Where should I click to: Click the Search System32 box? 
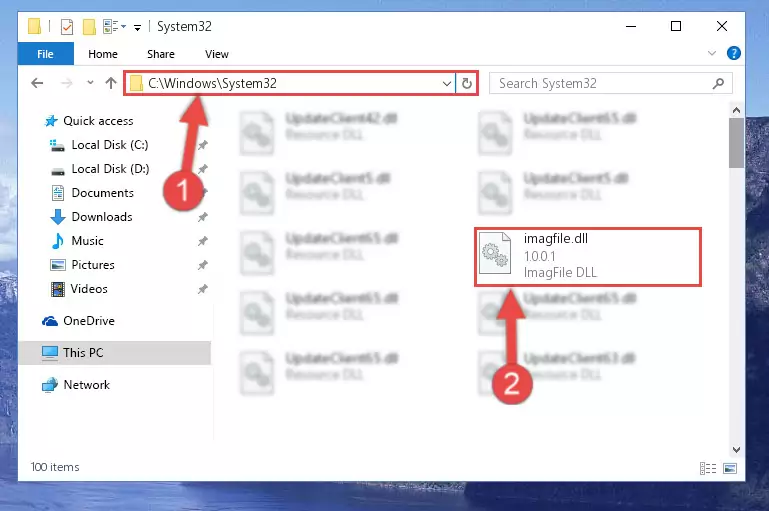[x=611, y=83]
